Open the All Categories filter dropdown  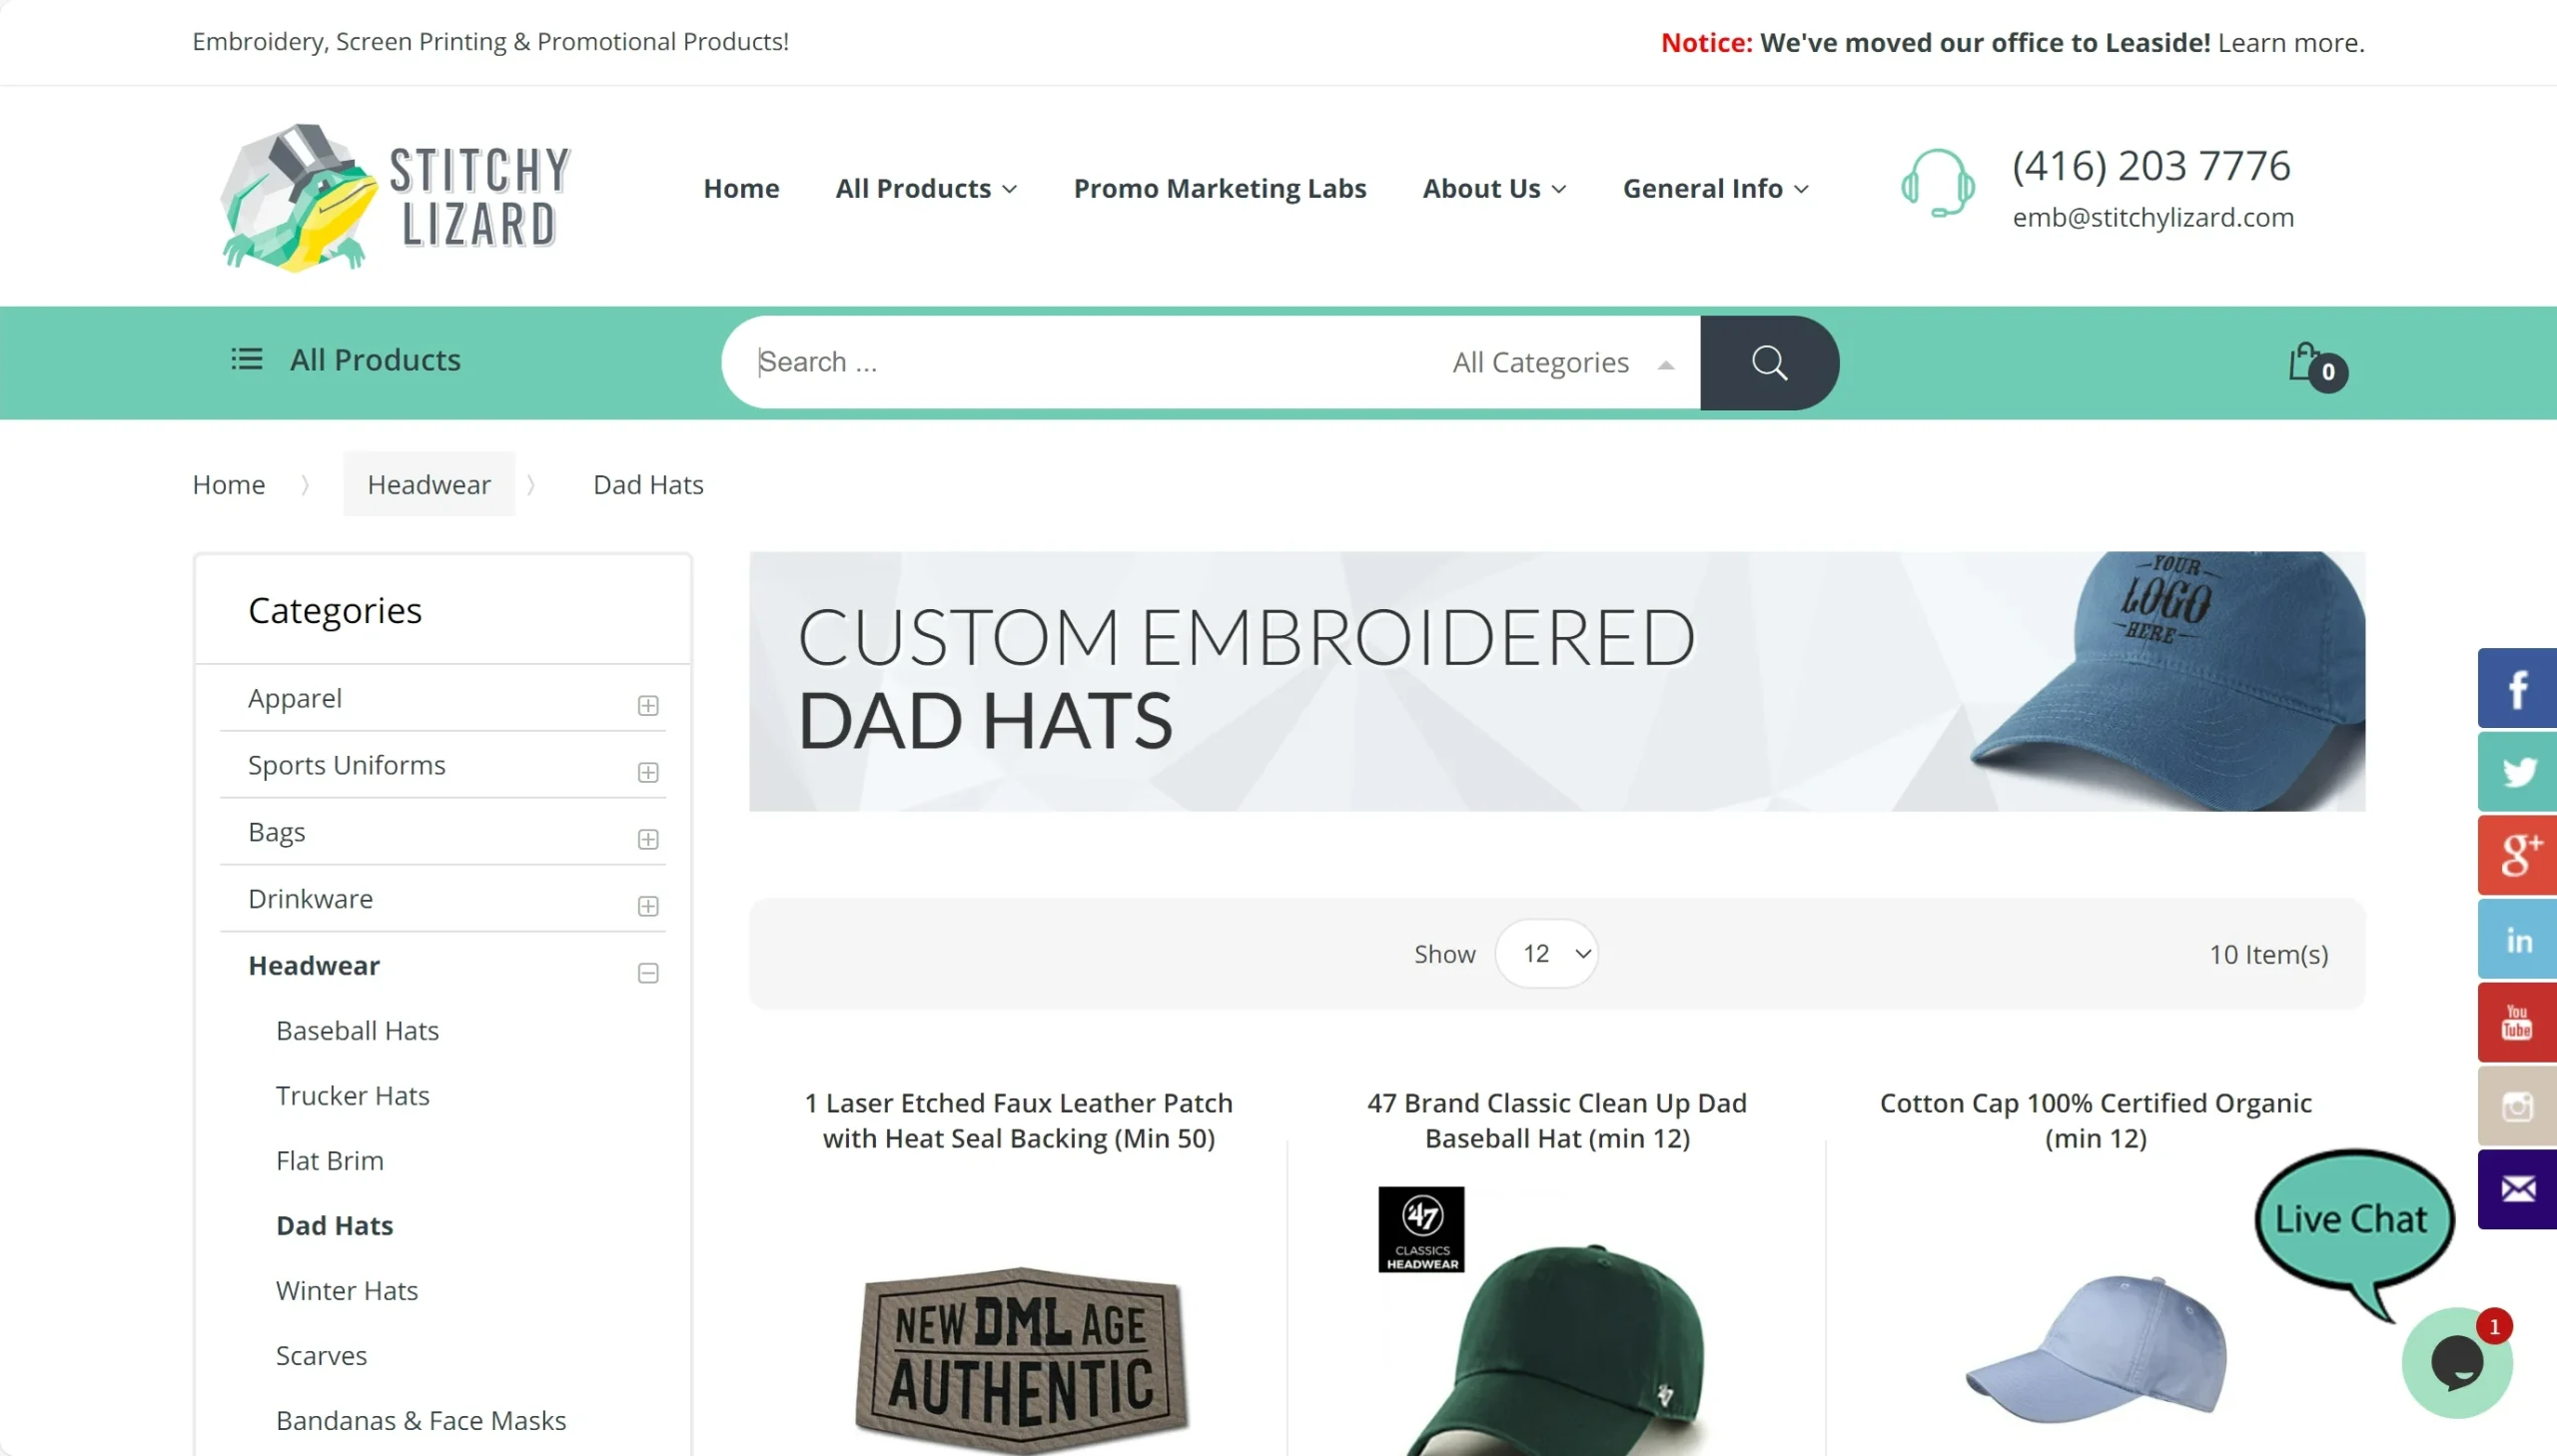coord(1559,362)
